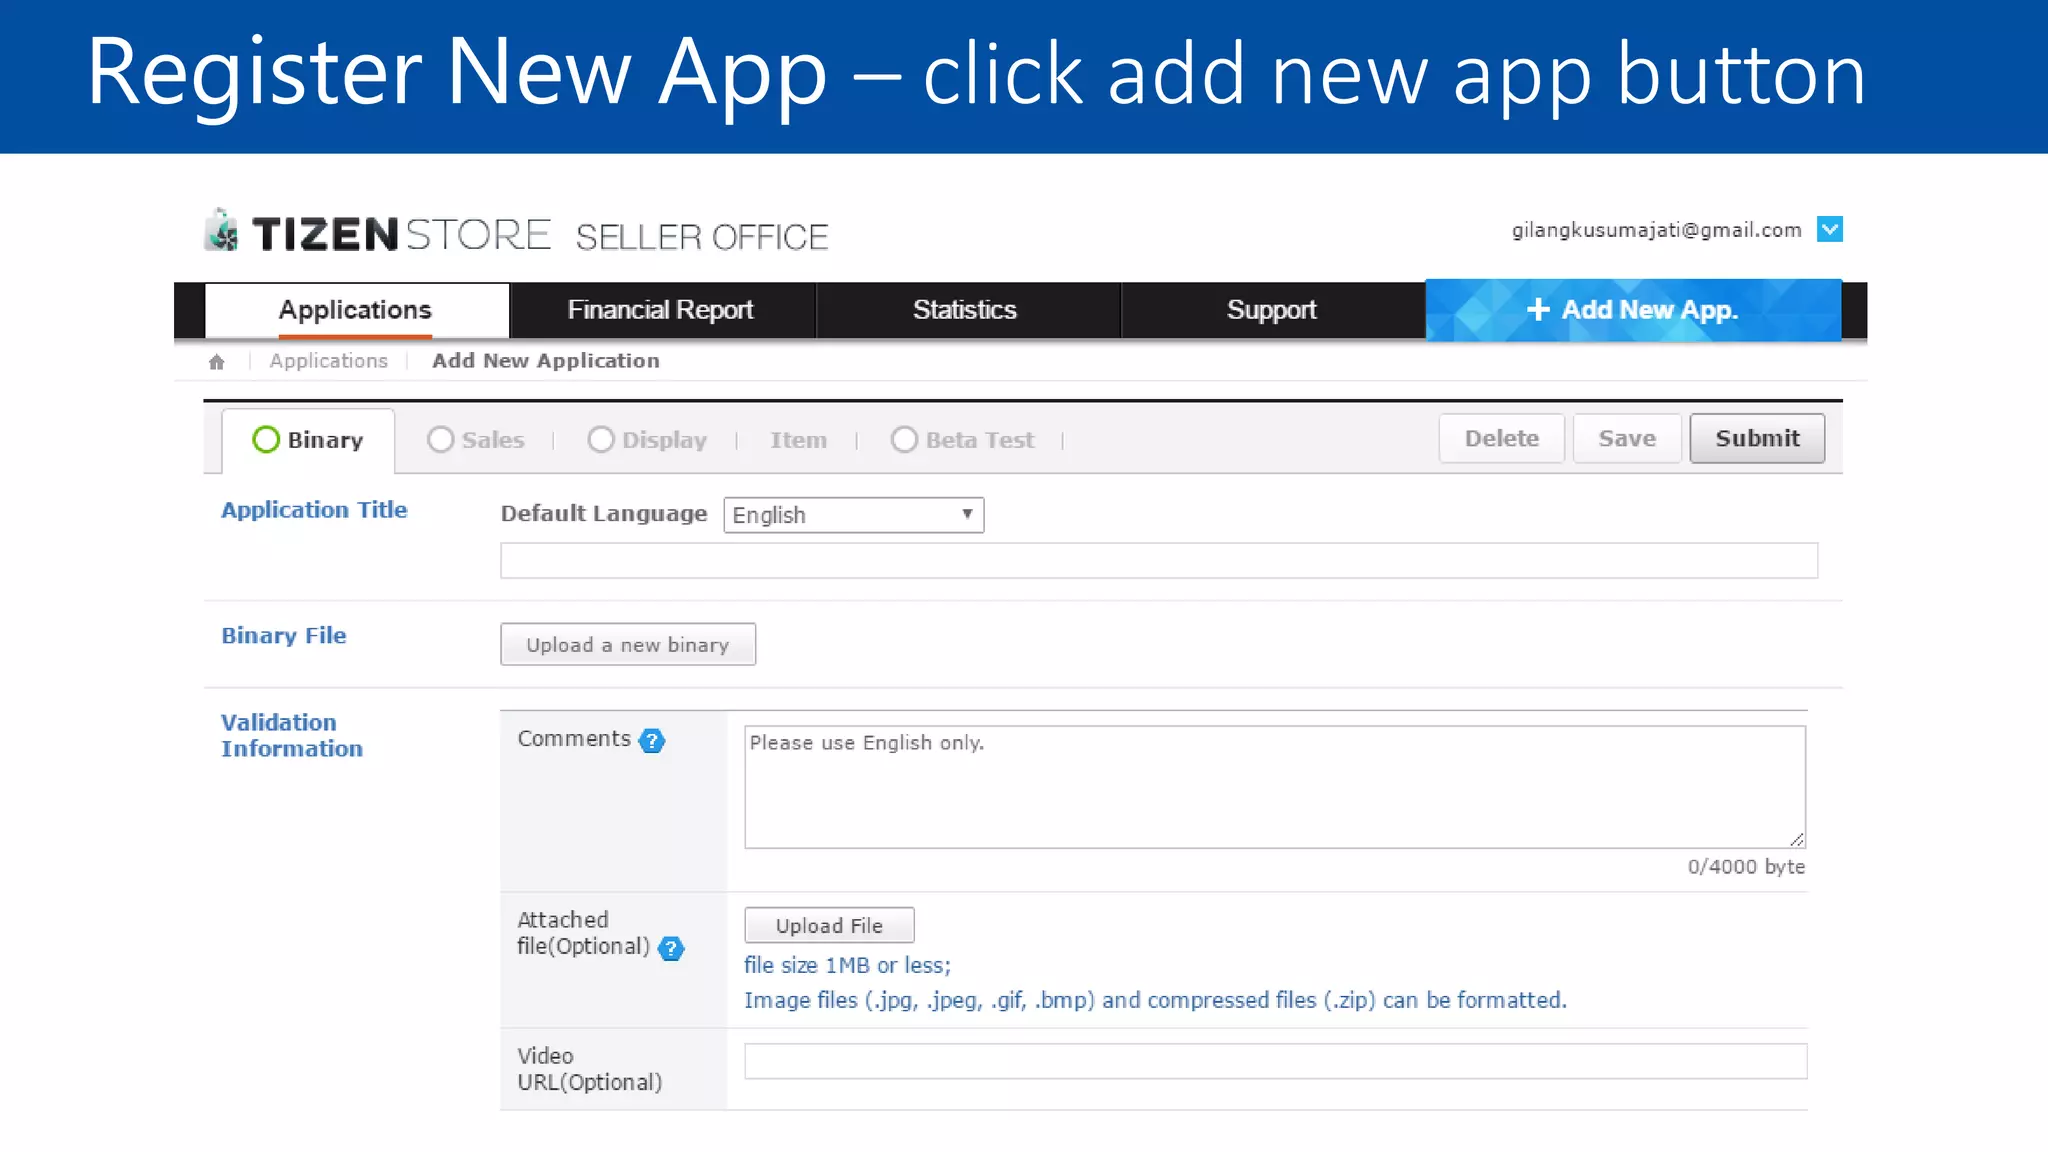2048x1152 pixels.
Task: Click the Comments help question mark icon
Action: pyautogui.click(x=652, y=741)
